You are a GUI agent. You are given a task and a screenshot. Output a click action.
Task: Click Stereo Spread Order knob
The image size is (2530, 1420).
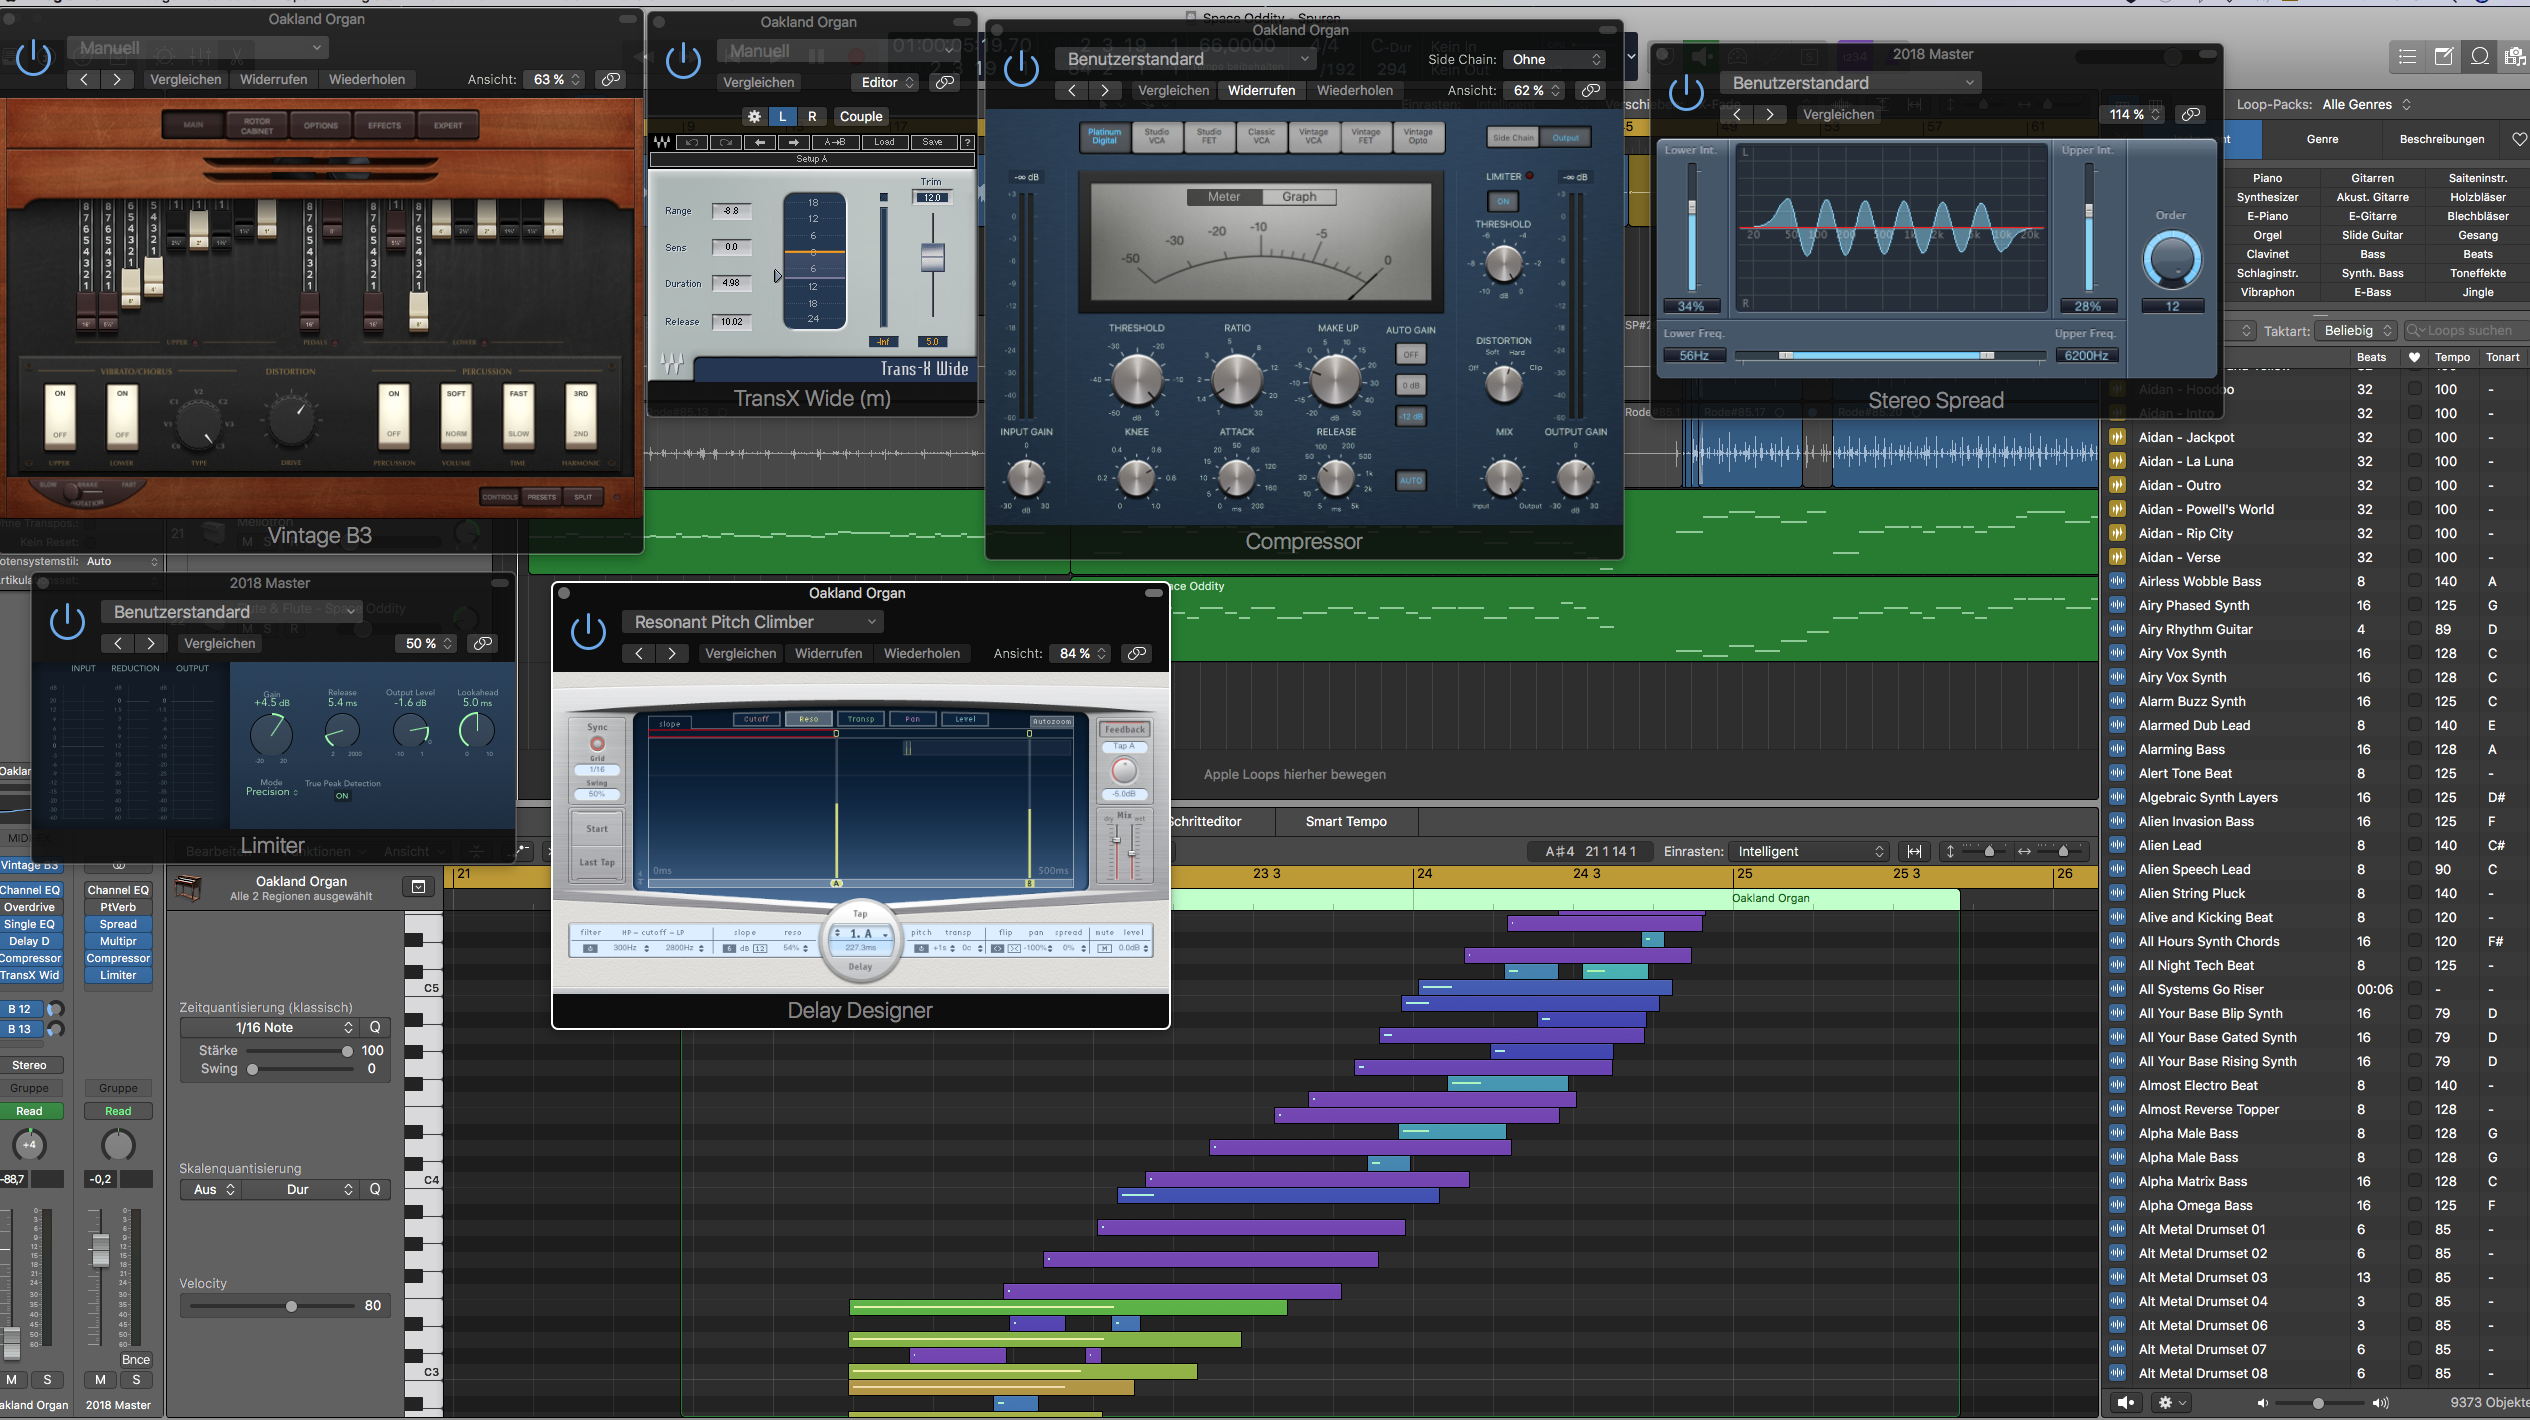(2171, 261)
